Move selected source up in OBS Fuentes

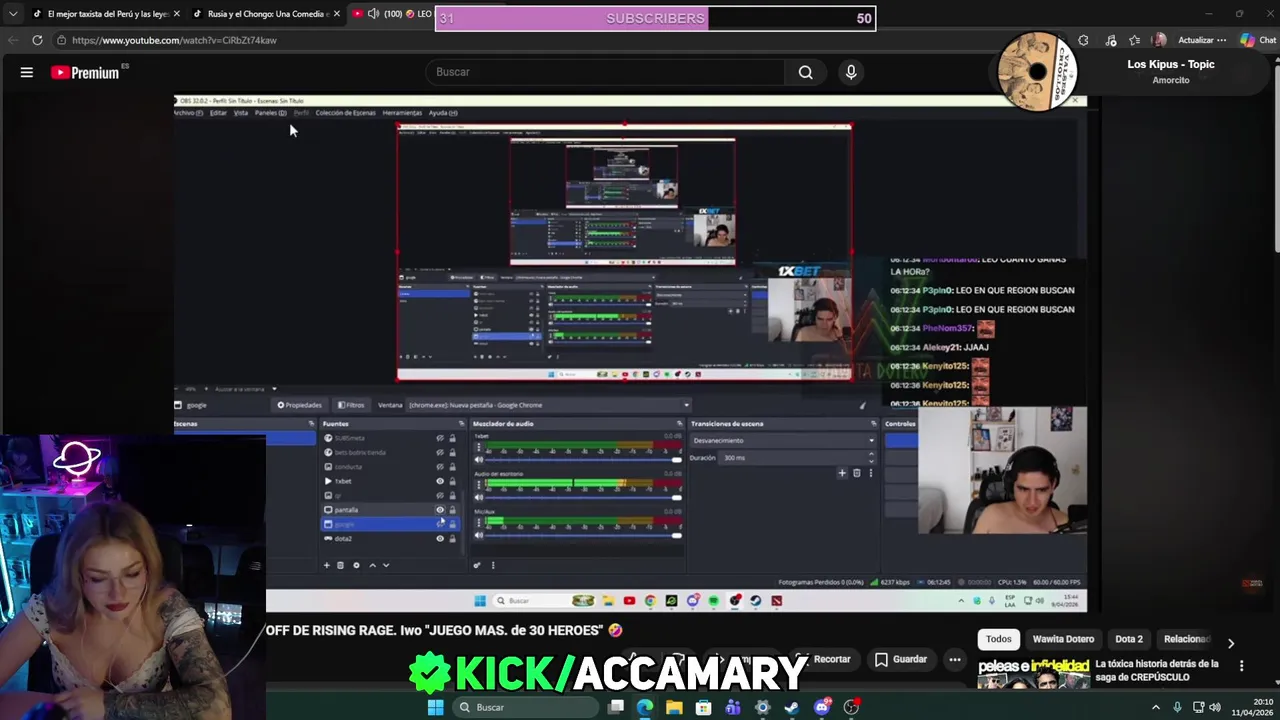[372, 565]
